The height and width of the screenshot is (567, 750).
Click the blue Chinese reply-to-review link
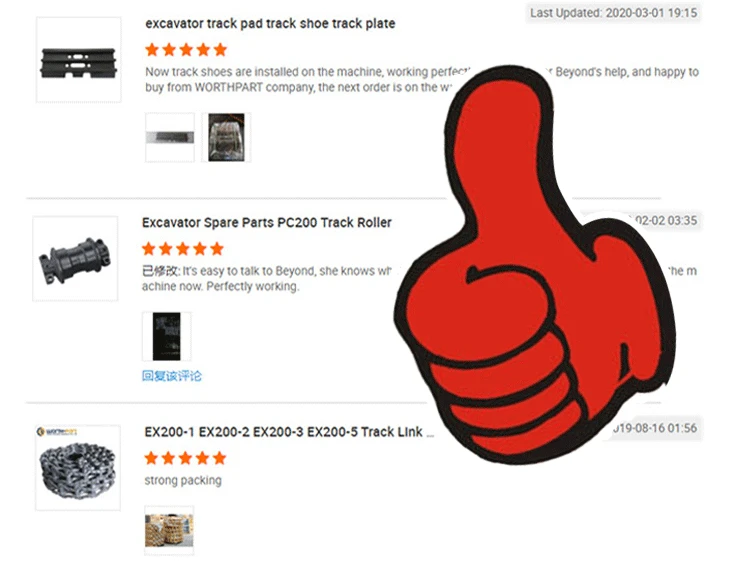[x=172, y=376]
